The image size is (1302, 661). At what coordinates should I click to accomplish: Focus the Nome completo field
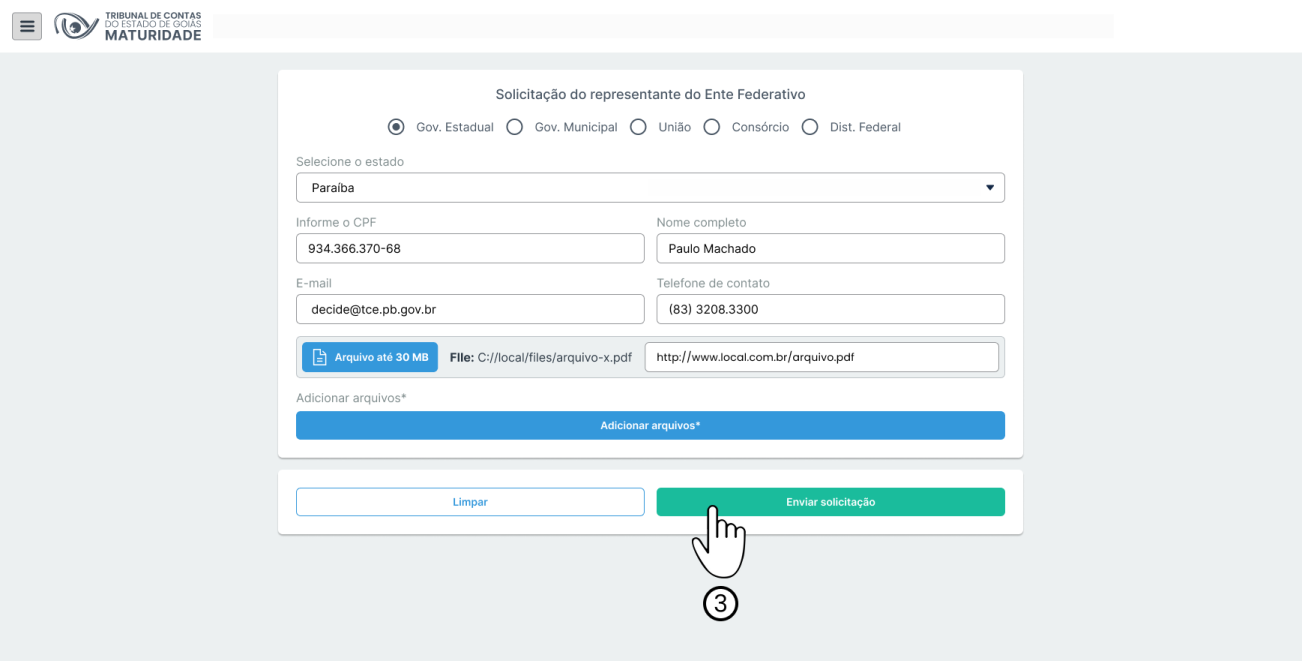(830, 249)
